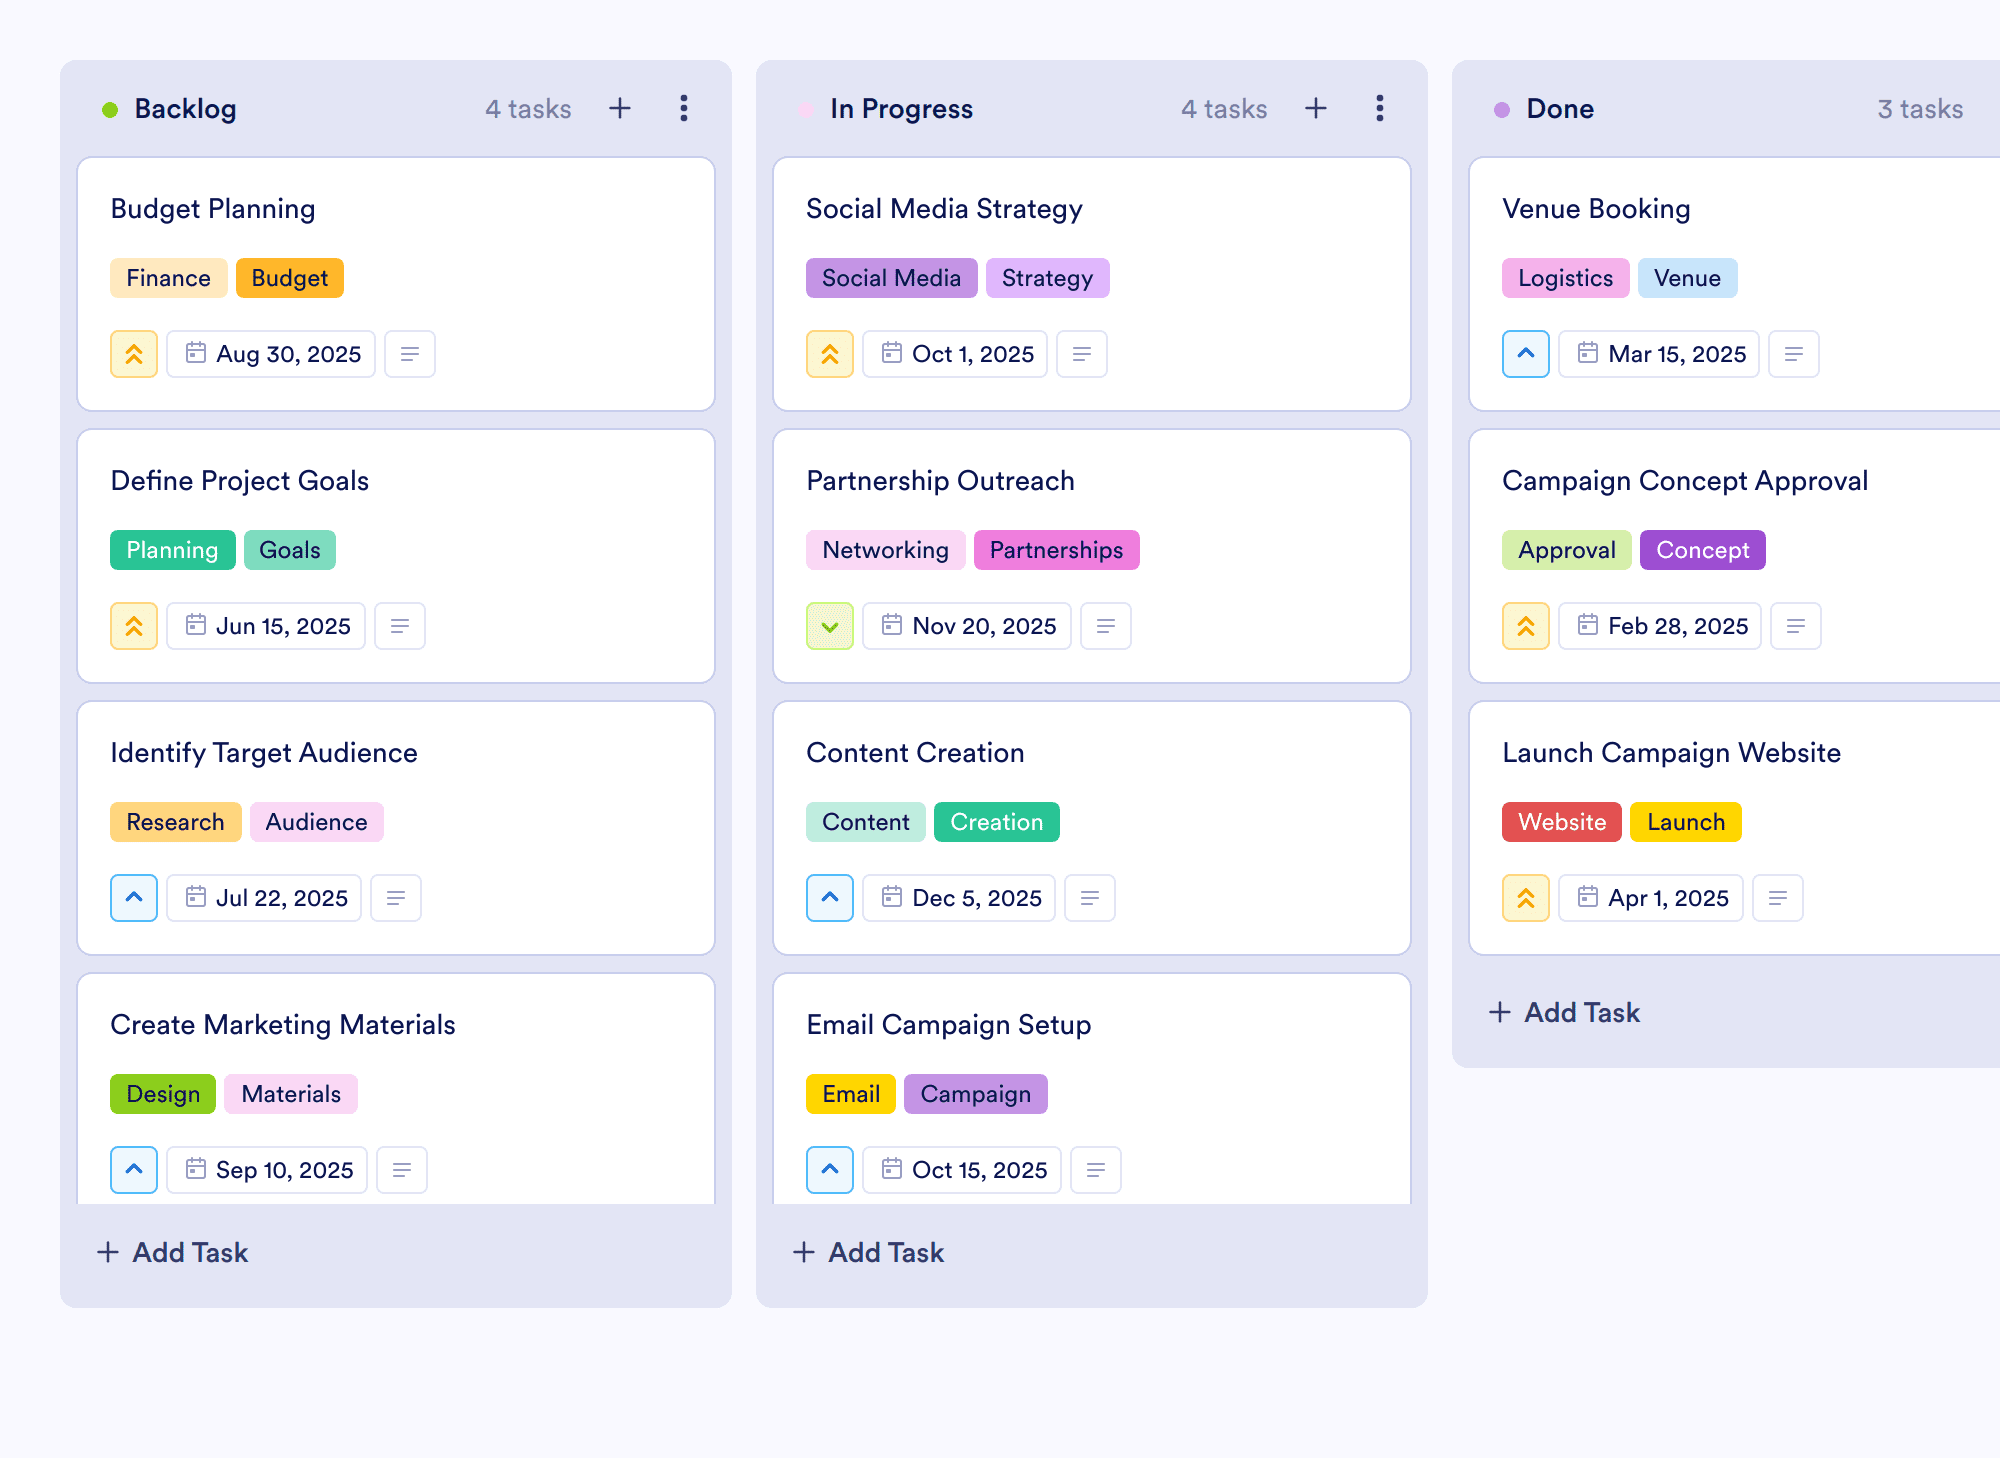Open description icon on Content Creation card
The width and height of the screenshot is (2000, 1458).
pos(1090,898)
